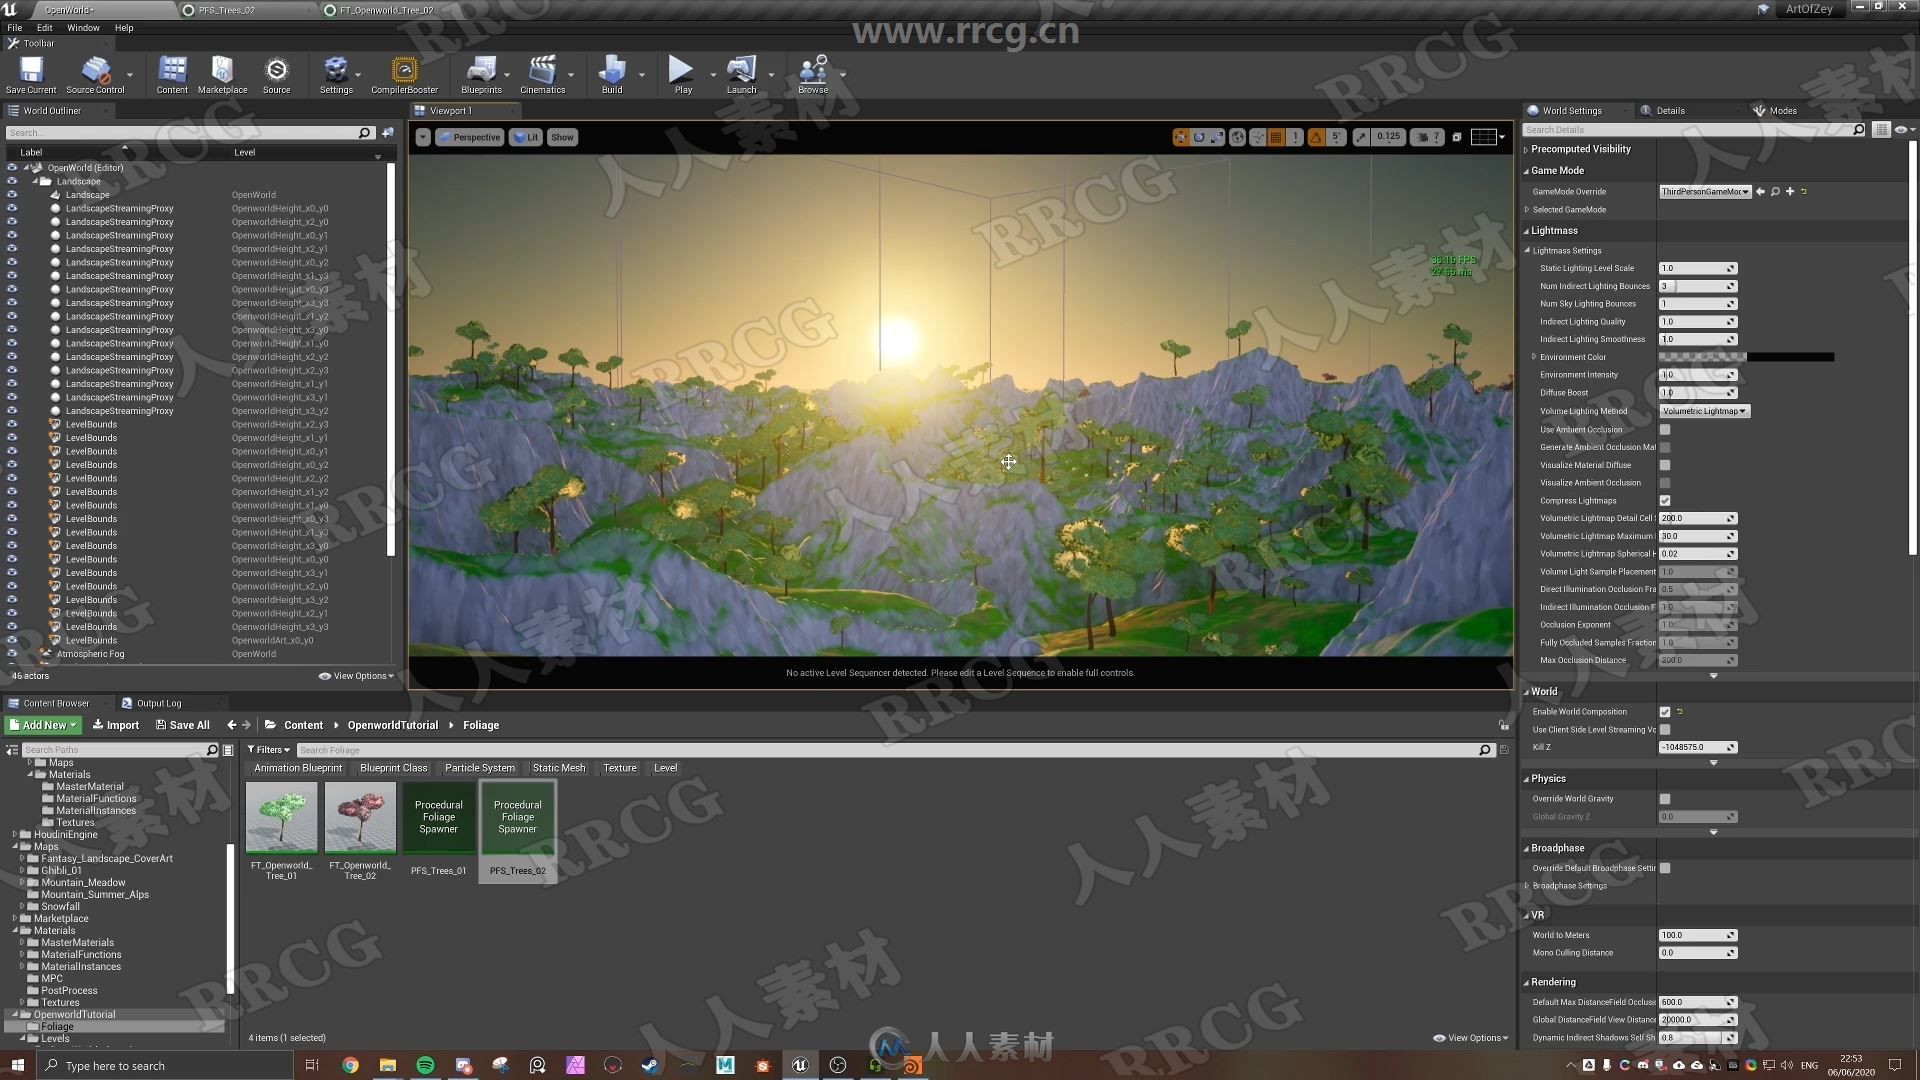
Task: Click Add New button in content browser
Action: point(44,724)
